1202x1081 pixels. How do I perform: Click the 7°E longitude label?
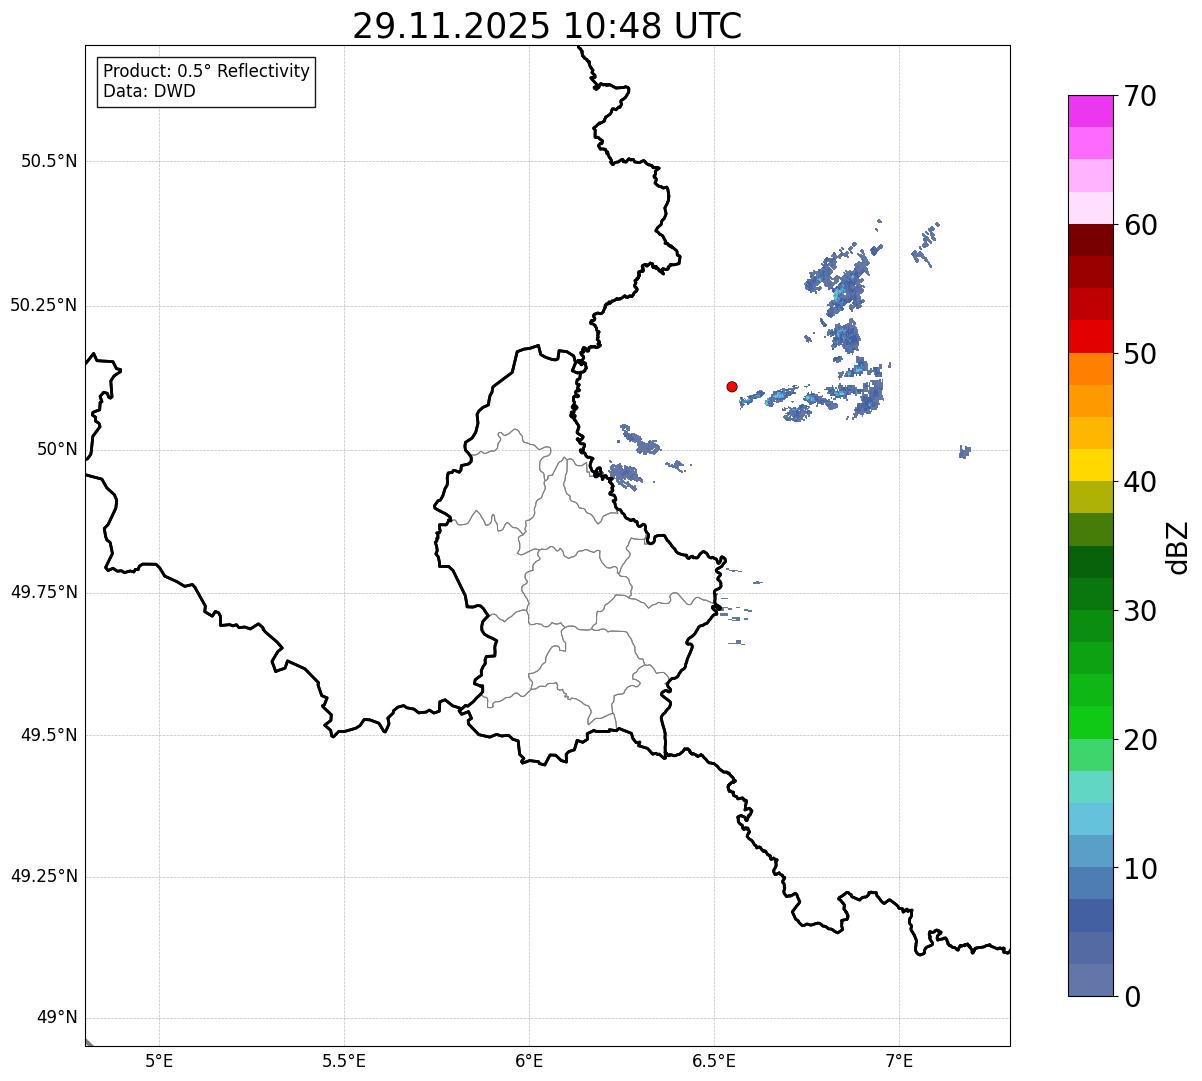click(x=899, y=1060)
